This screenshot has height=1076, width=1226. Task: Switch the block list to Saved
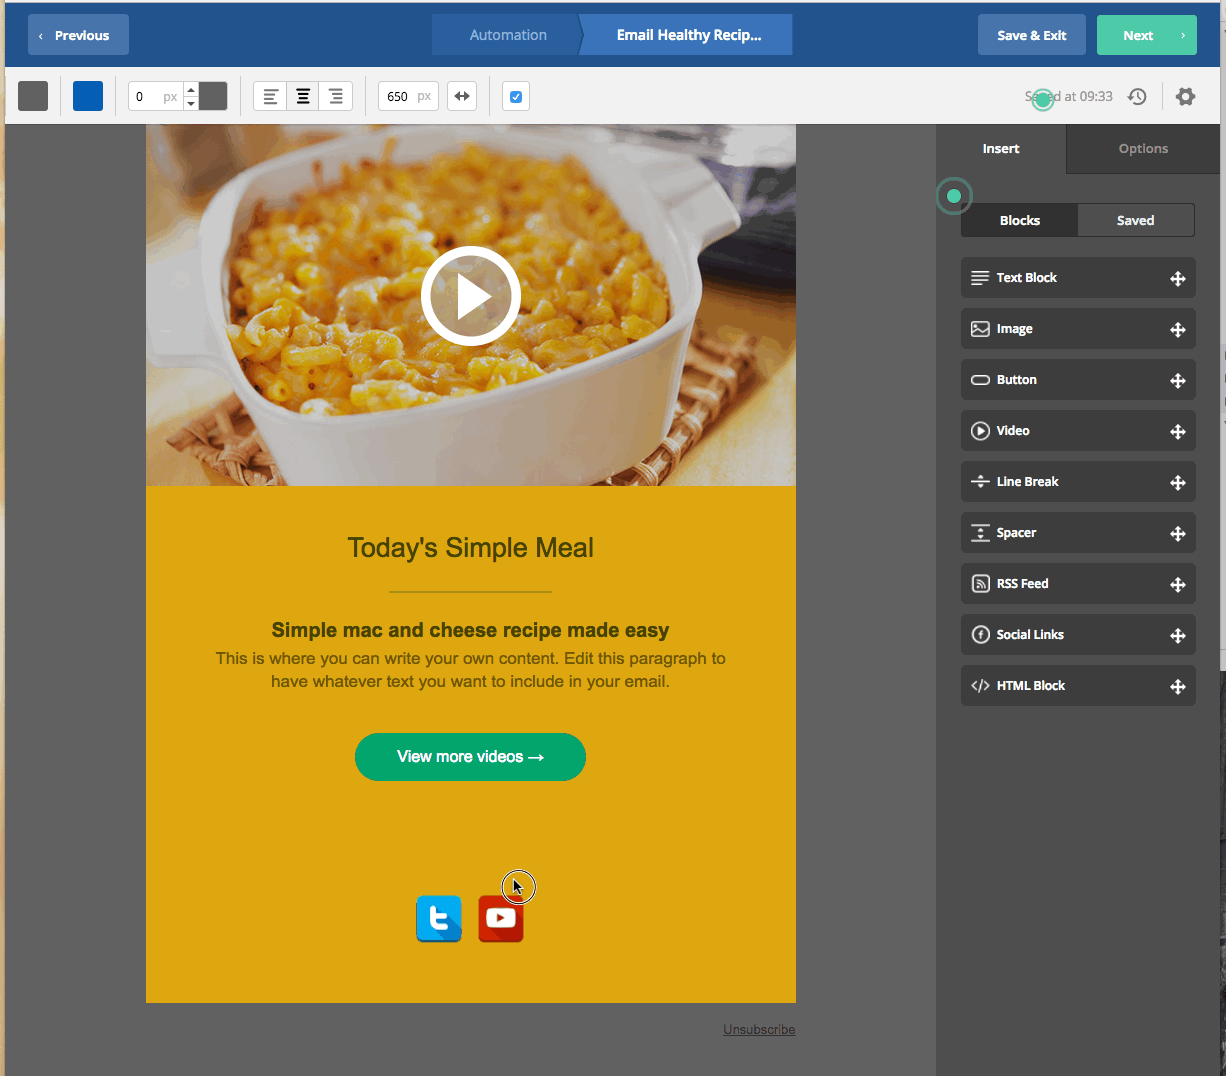click(x=1135, y=220)
